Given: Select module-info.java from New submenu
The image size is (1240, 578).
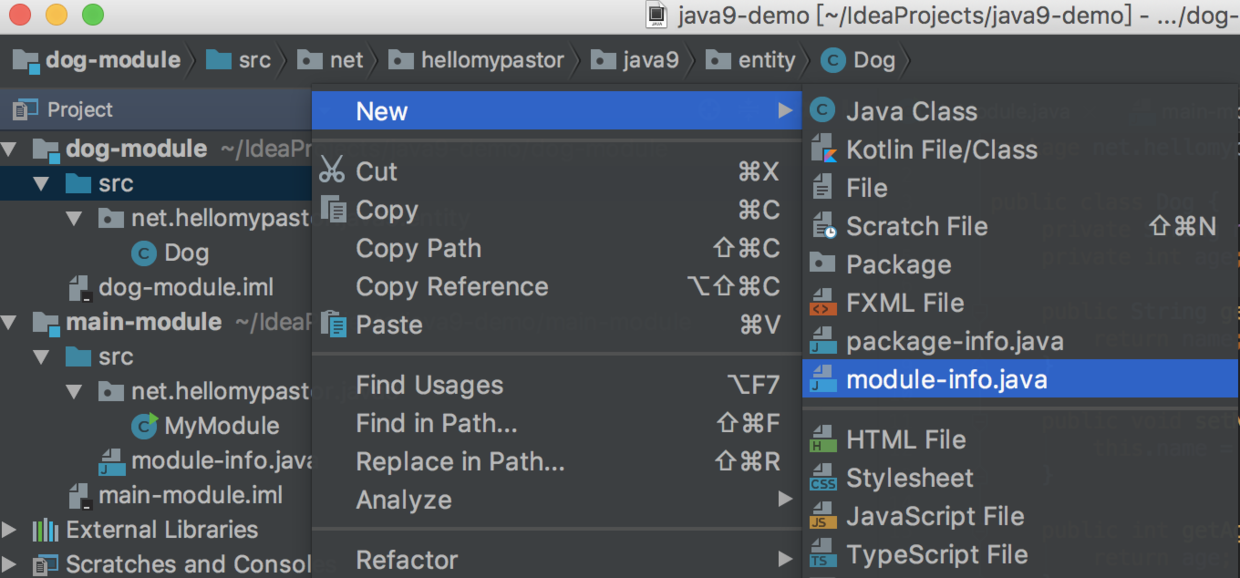Looking at the screenshot, I should click(x=946, y=380).
